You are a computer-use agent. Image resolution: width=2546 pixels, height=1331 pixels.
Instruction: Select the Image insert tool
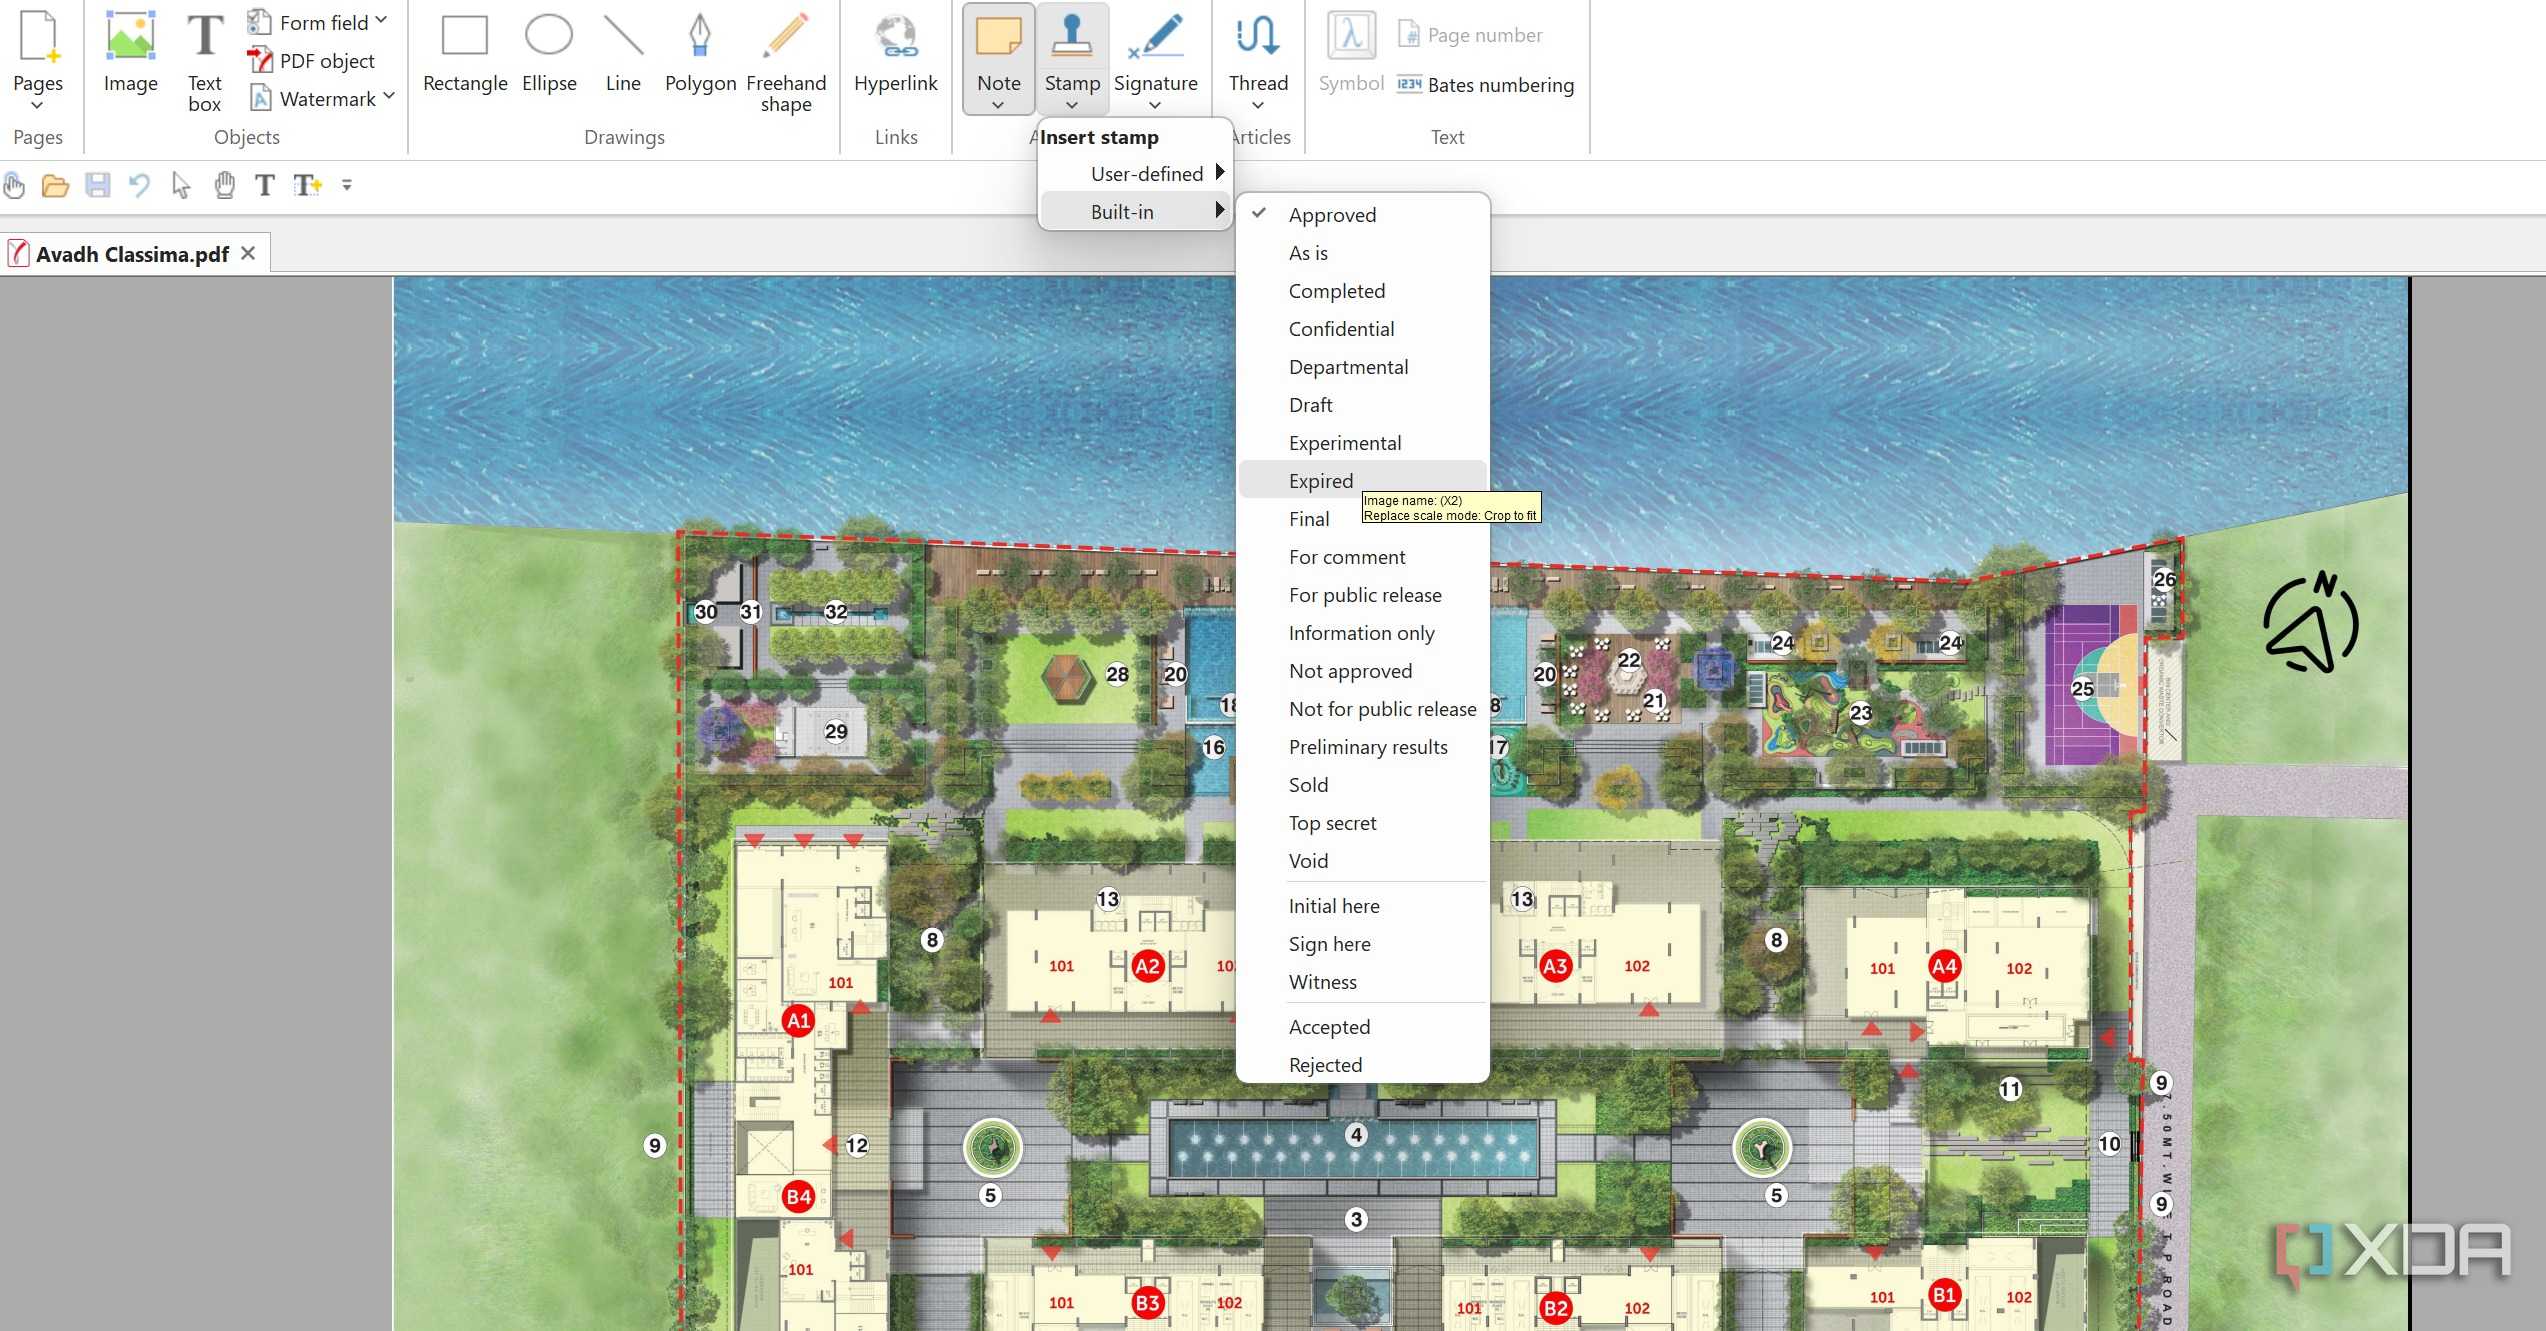point(130,55)
